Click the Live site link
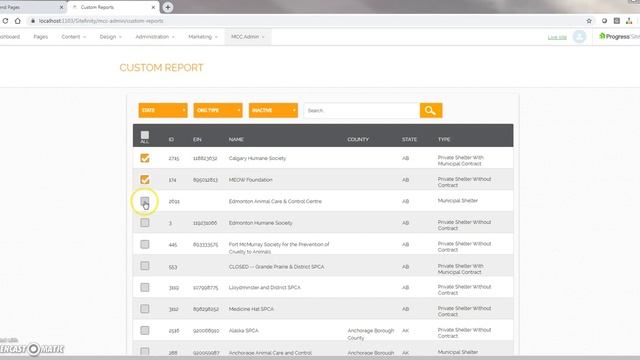 pyautogui.click(x=557, y=37)
